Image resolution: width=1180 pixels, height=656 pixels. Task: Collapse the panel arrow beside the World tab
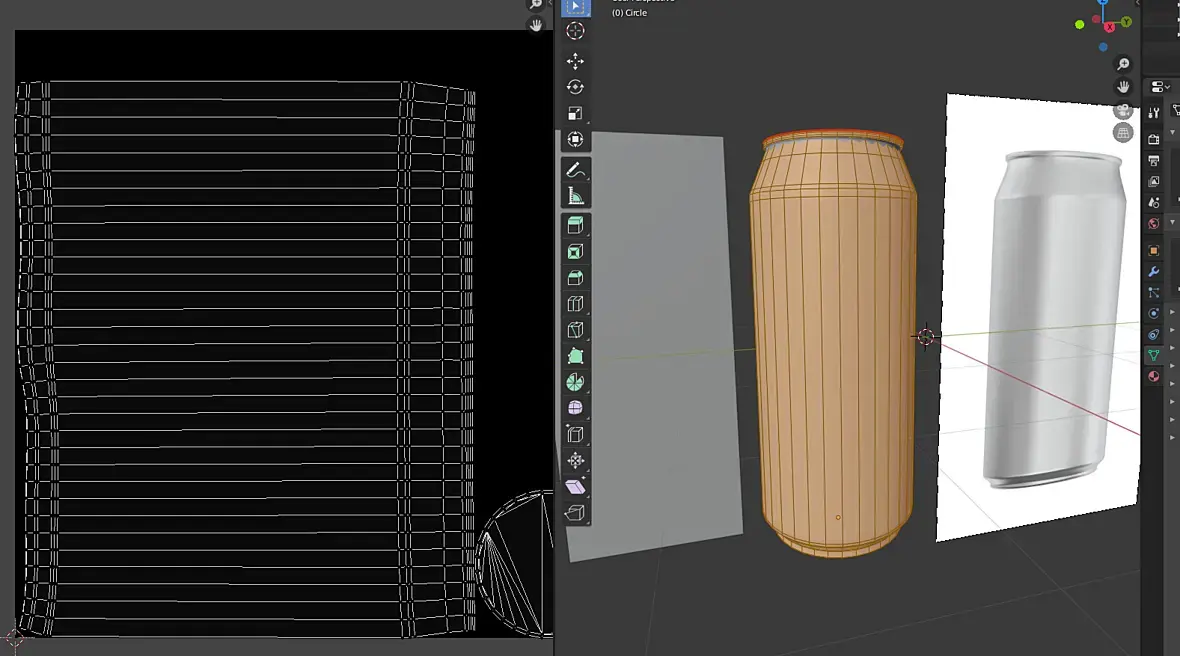tap(1173, 224)
